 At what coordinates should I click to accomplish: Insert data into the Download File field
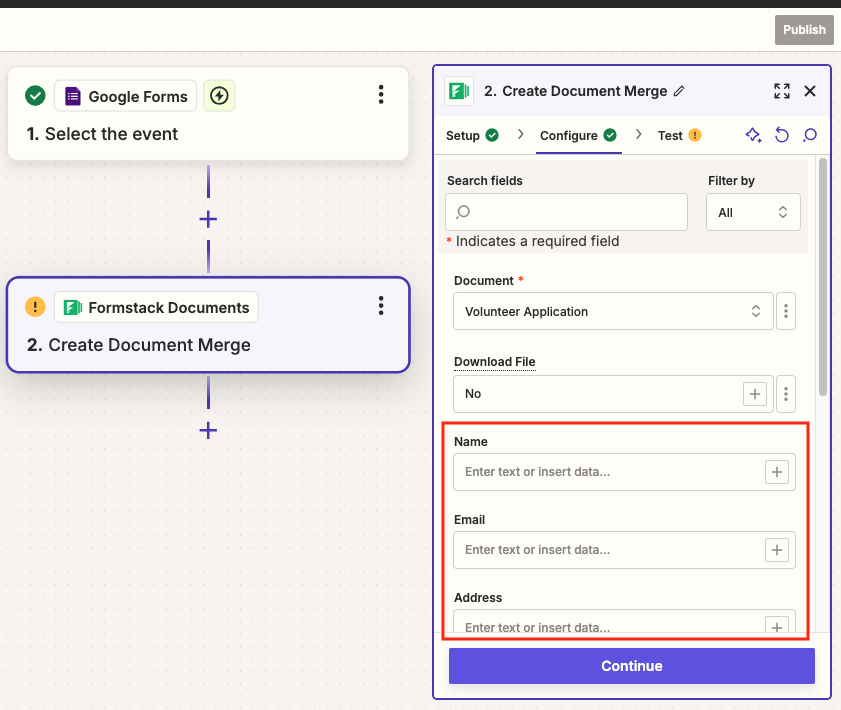(x=755, y=394)
